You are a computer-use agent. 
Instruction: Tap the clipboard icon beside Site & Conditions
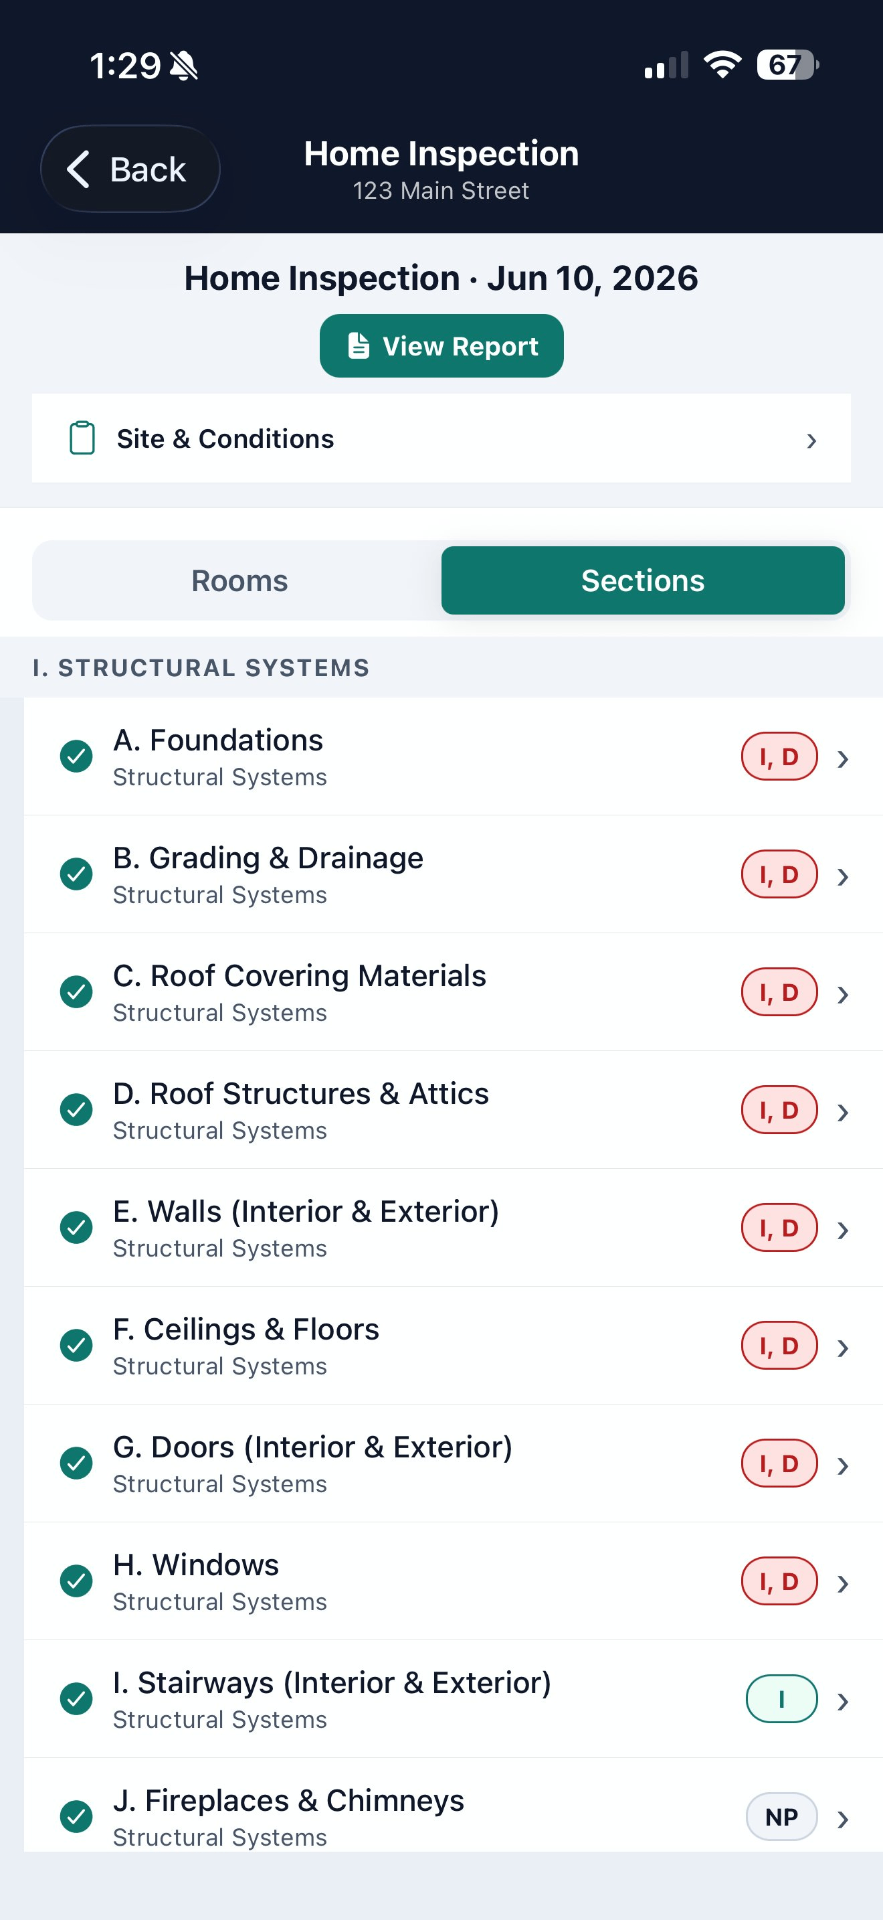(82, 438)
